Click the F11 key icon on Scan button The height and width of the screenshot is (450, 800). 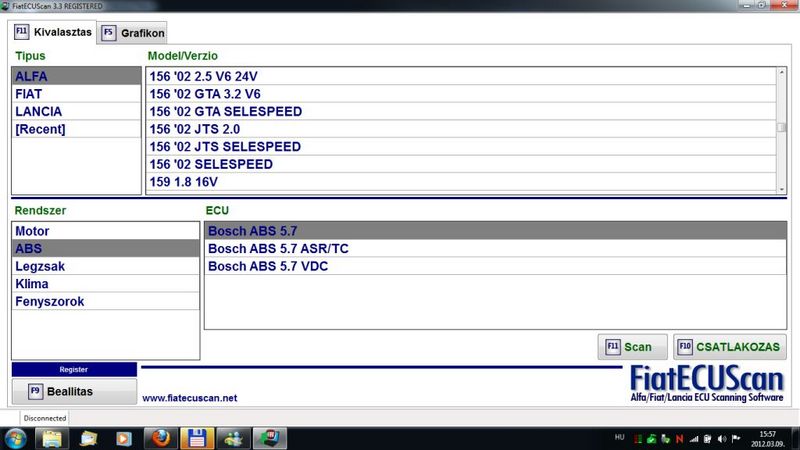click(x=613, y=347)
